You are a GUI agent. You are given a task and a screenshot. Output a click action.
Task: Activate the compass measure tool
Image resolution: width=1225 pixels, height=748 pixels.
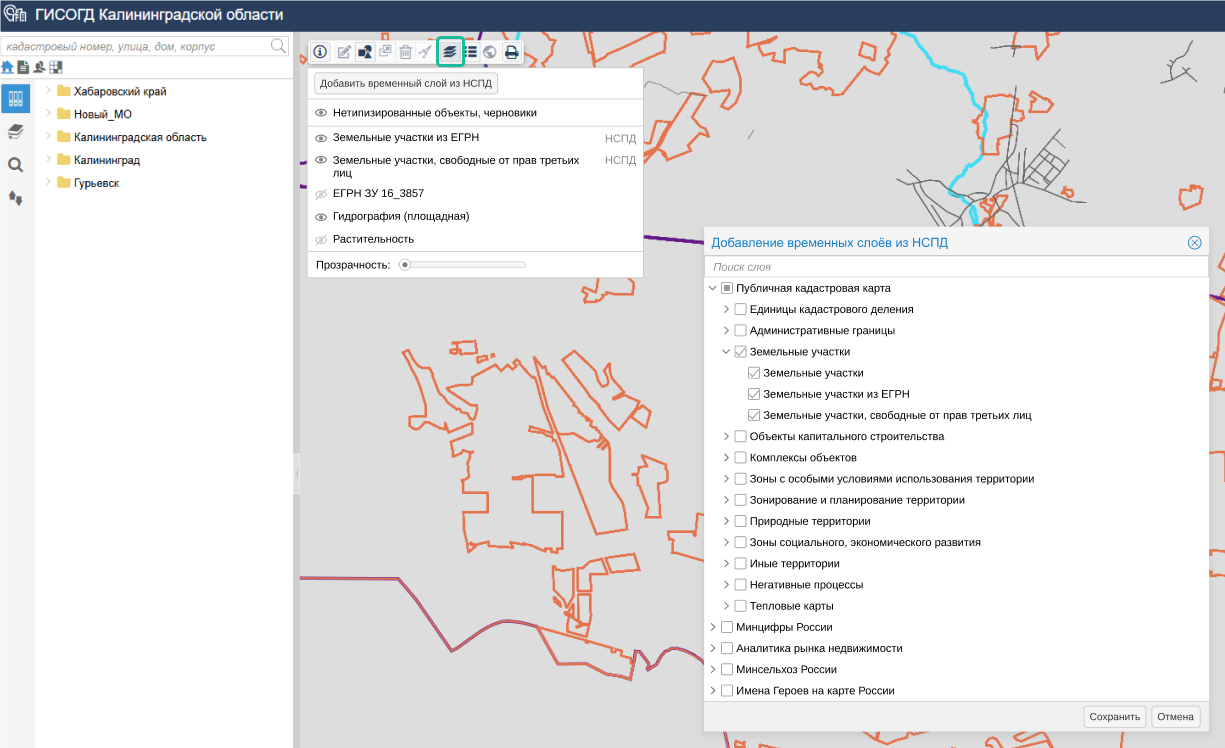click(425, 52)
